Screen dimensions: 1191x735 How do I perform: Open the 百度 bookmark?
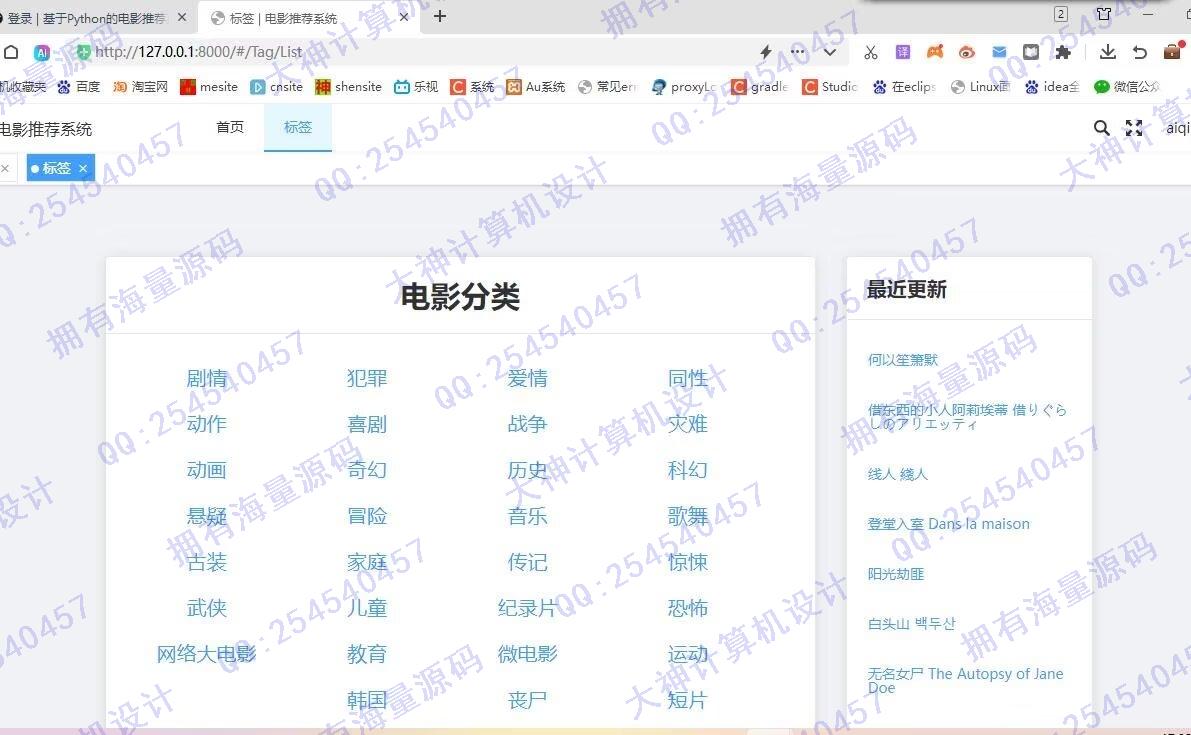coord(79,87)
